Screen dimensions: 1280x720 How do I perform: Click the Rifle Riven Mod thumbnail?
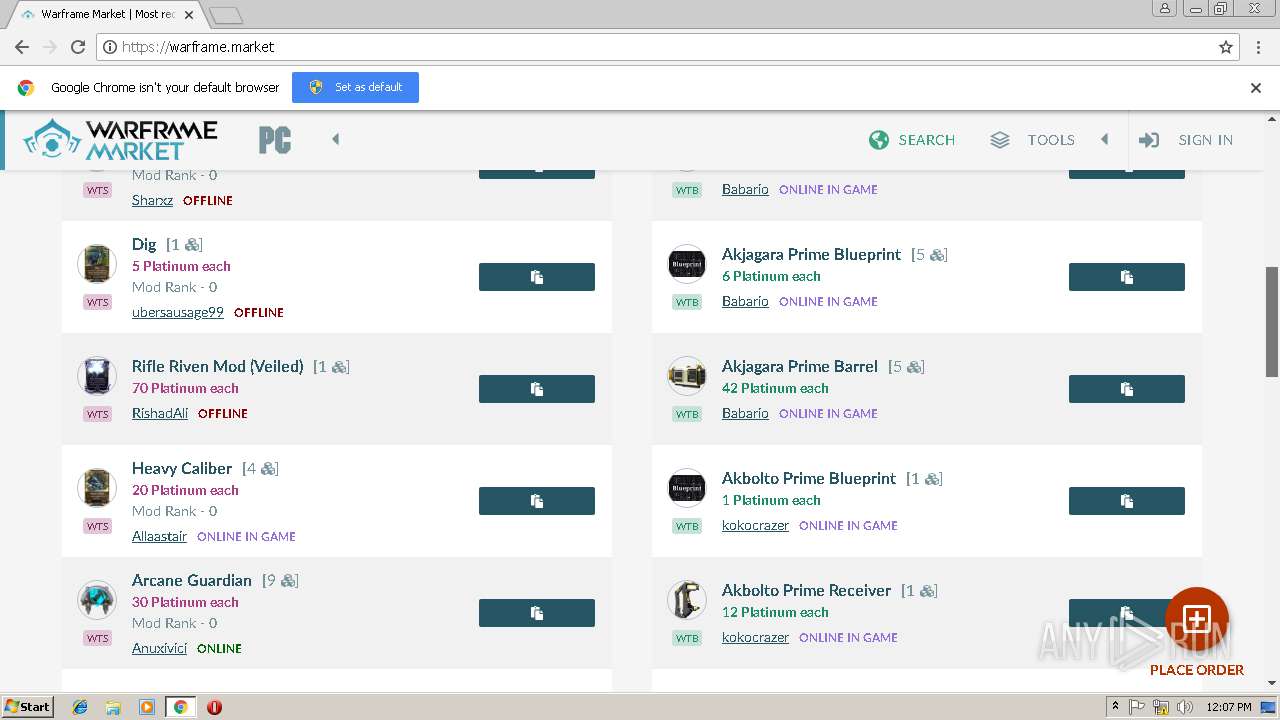click(97, 376)
